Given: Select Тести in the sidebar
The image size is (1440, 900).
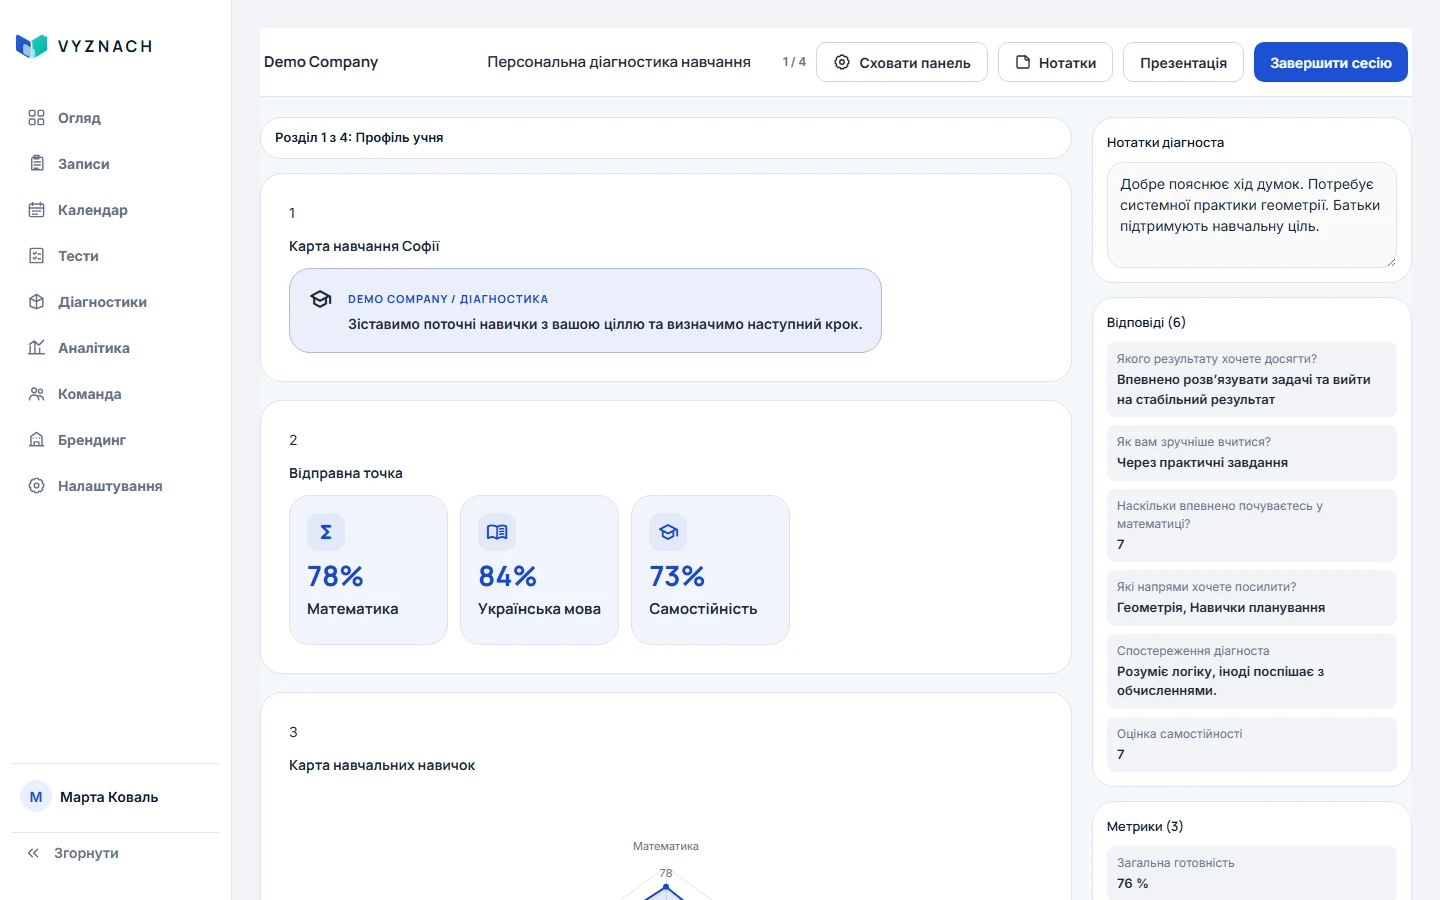Looking at the screenshot, I should 116,256.
